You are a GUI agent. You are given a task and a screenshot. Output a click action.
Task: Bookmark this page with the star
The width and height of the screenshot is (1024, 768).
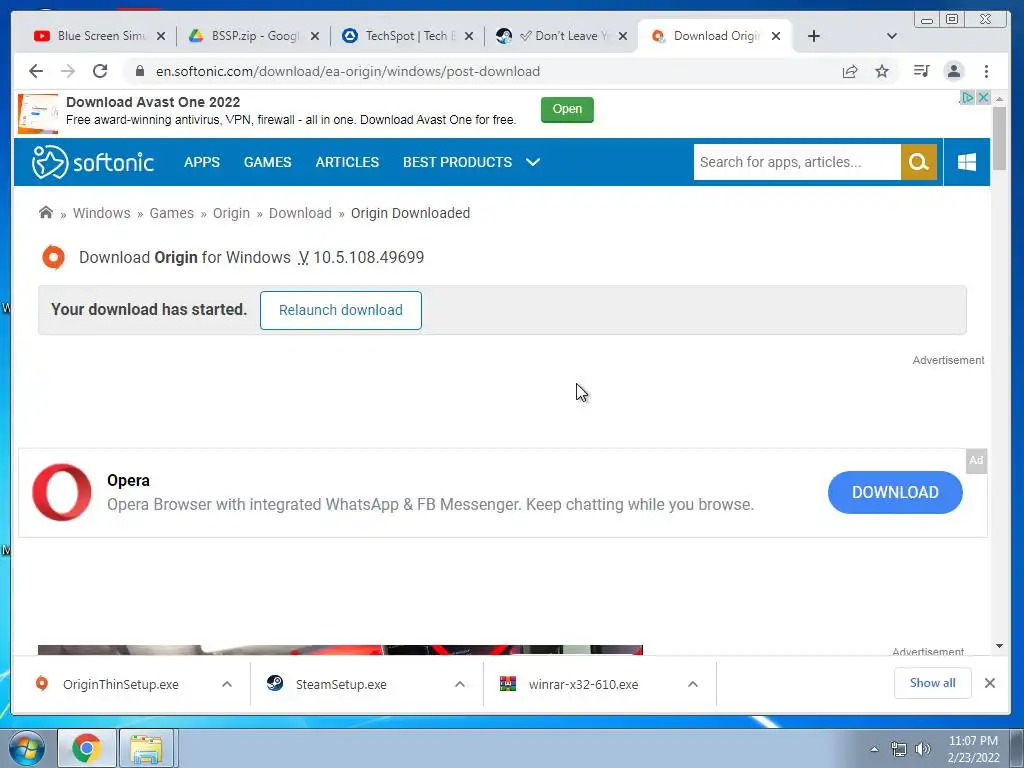[x=882, y=71]
